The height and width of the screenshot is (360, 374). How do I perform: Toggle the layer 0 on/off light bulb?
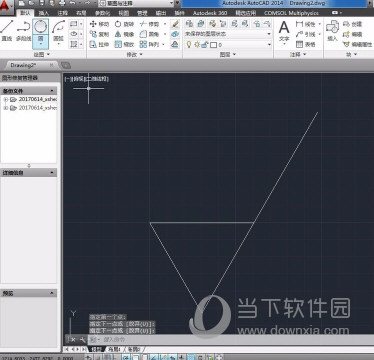189,44
